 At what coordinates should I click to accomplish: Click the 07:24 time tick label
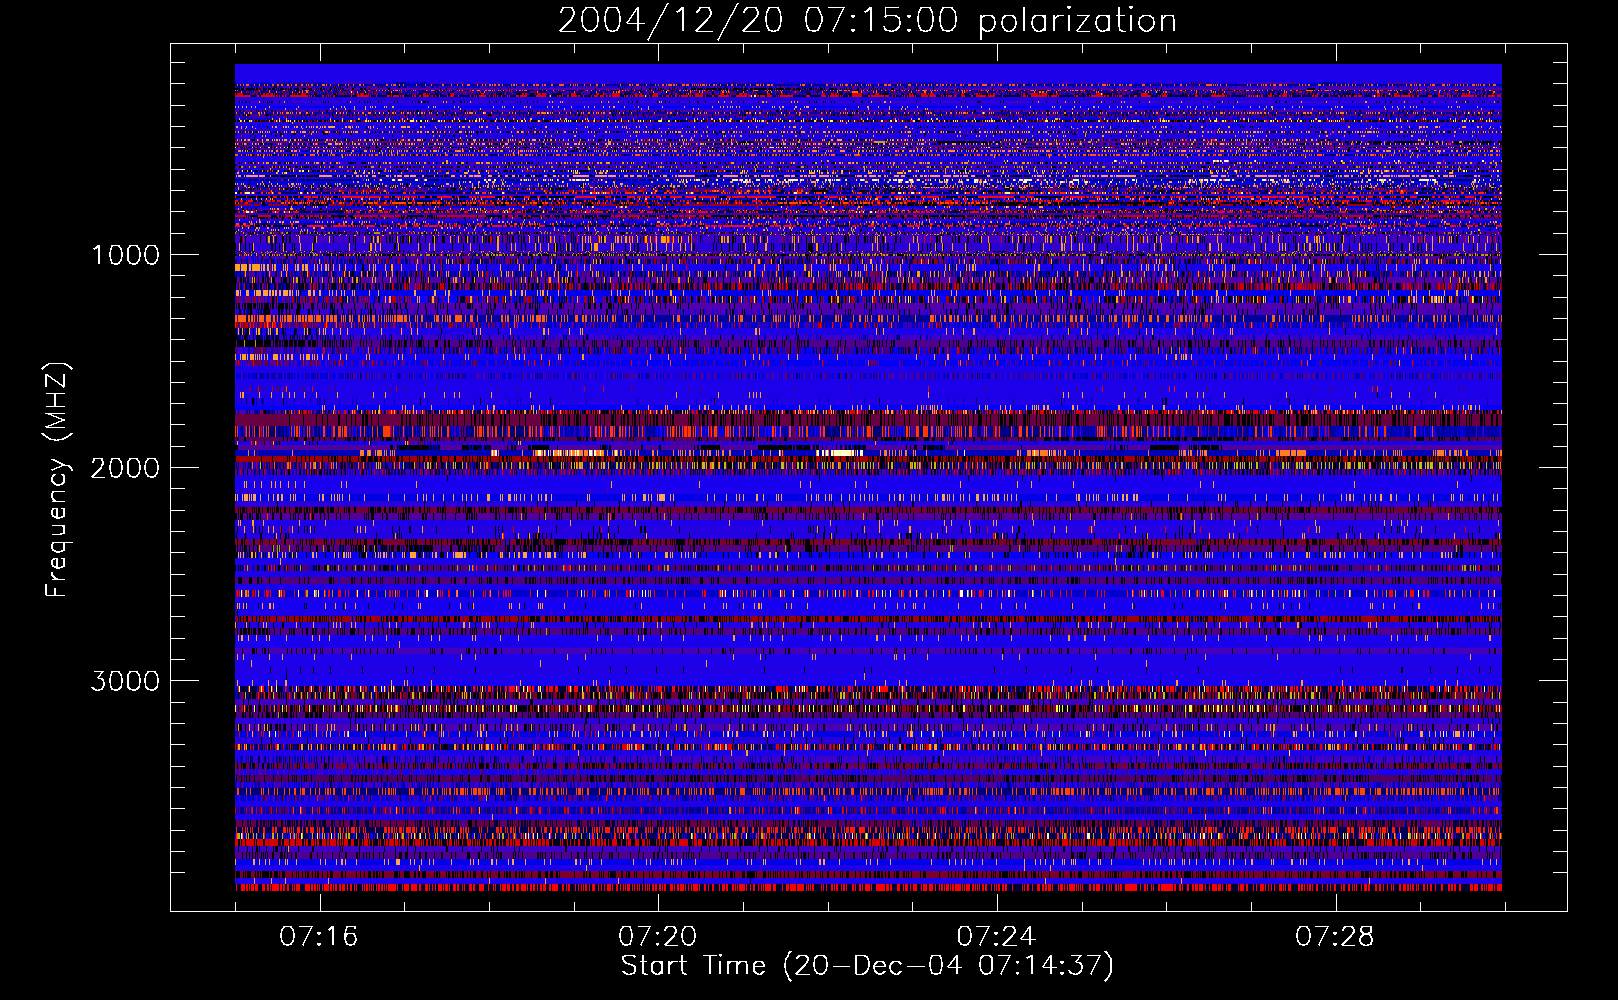coord(996,937)
